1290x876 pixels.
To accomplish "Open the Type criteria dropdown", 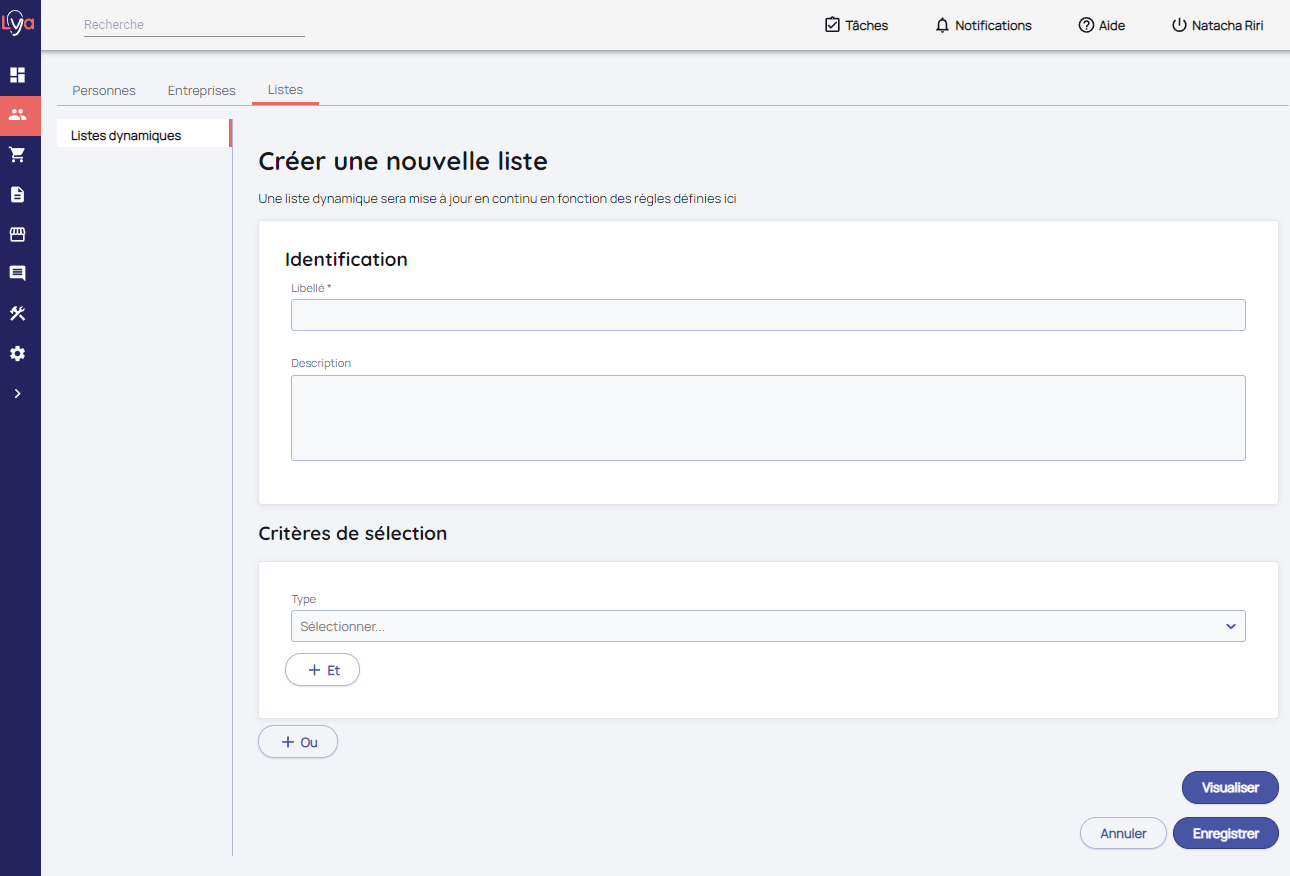I will point(767,626).
